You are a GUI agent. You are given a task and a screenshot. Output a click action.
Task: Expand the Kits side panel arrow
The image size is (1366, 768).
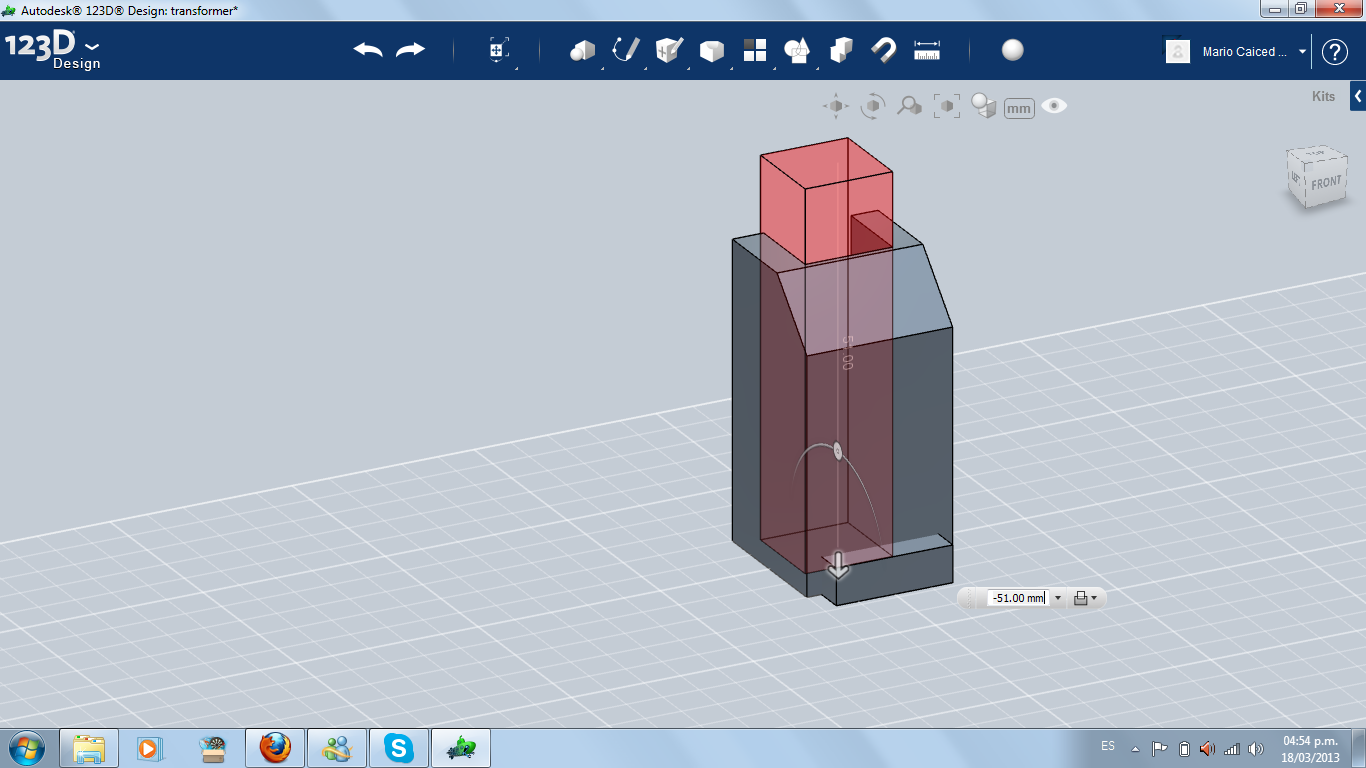pos(1358,97)
